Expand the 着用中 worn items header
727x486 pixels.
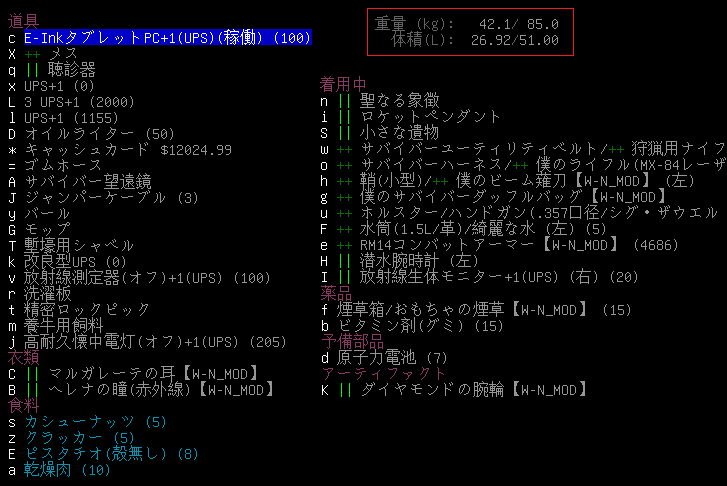coord(342,84)
